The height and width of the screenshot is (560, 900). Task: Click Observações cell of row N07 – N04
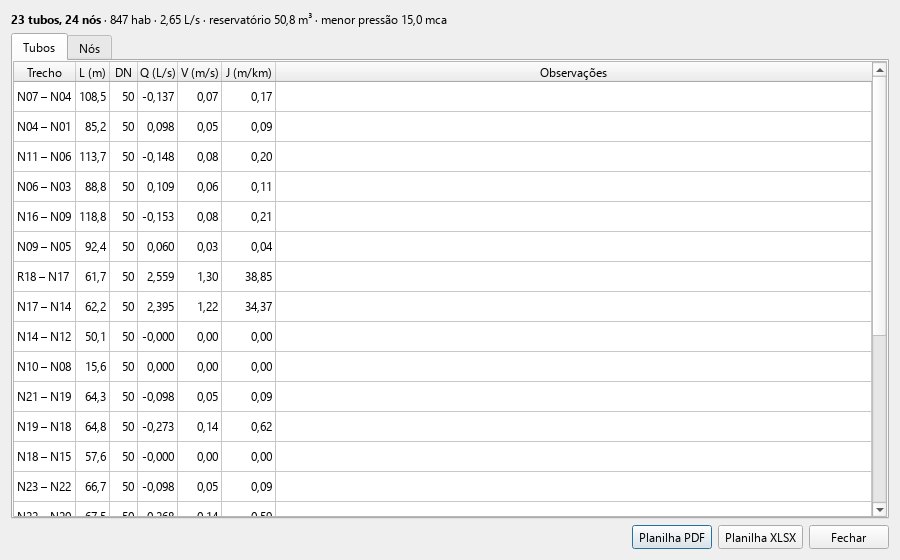point(573,96)
